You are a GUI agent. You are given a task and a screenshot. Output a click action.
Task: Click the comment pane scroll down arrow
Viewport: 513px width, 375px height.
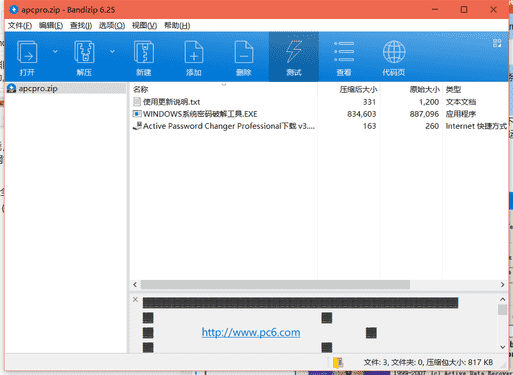pyautogui.click(x=503, y=347)
